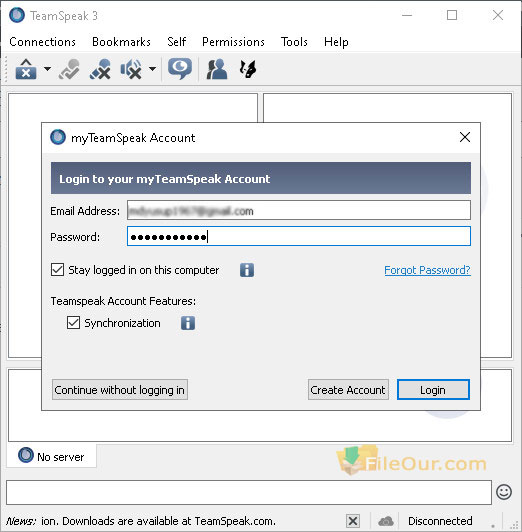The height and width of the screenshot is (532, 522).
Task: Maximize the TeamSpeak 3 window
Action: (452, 15)
